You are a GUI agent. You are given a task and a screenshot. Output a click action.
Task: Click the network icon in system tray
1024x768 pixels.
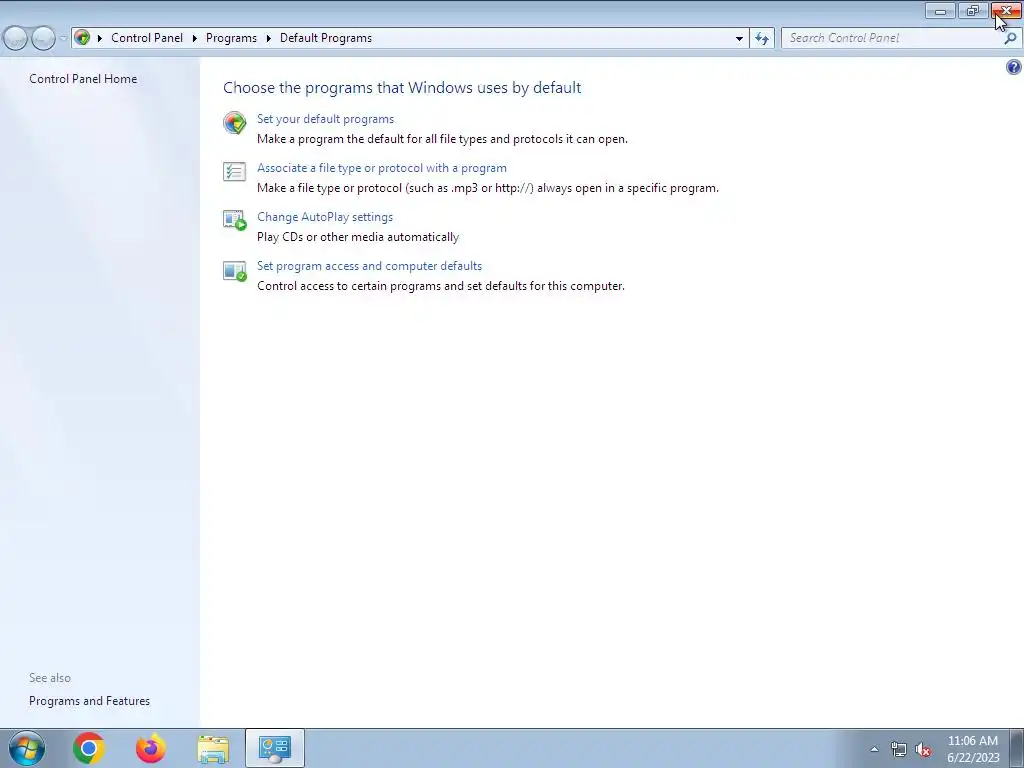click(x=899, y=750)
